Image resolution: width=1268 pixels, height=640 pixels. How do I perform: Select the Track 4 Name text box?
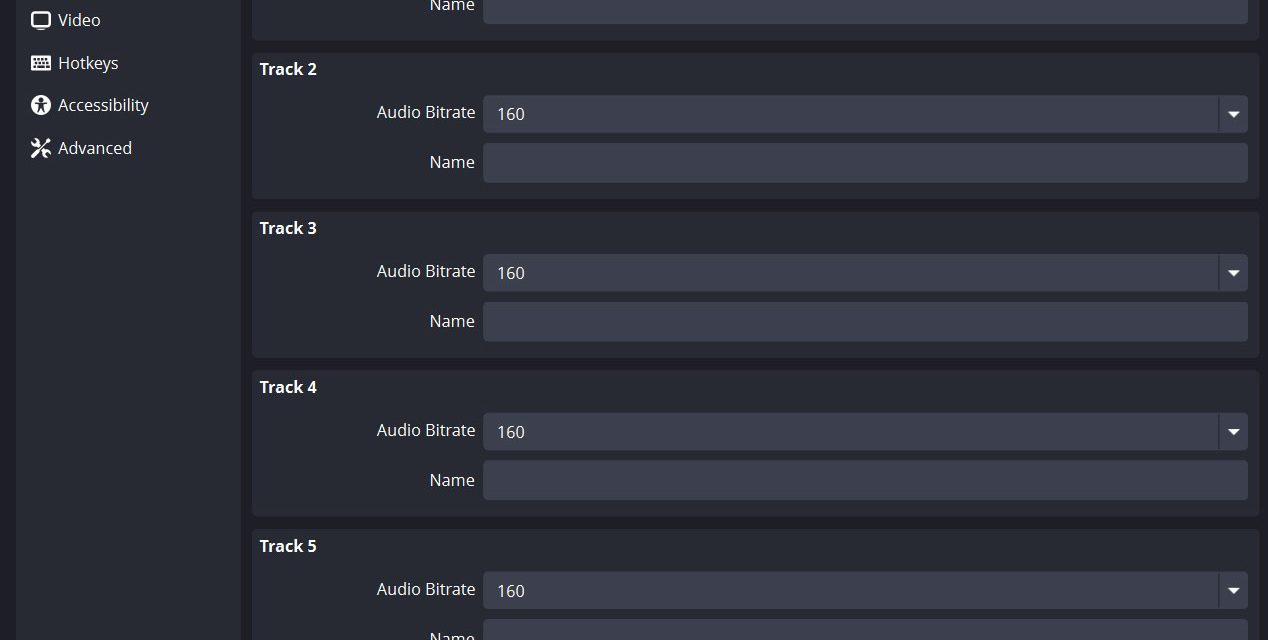coord(865,481)
